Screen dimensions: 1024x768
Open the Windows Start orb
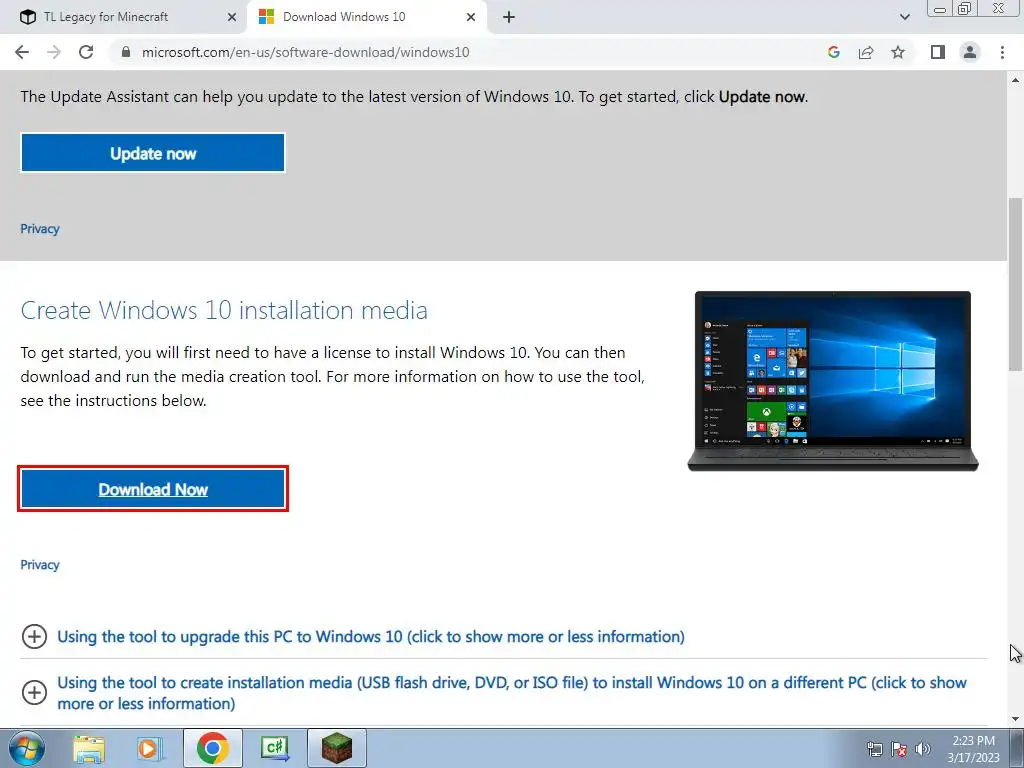(27, 748)
